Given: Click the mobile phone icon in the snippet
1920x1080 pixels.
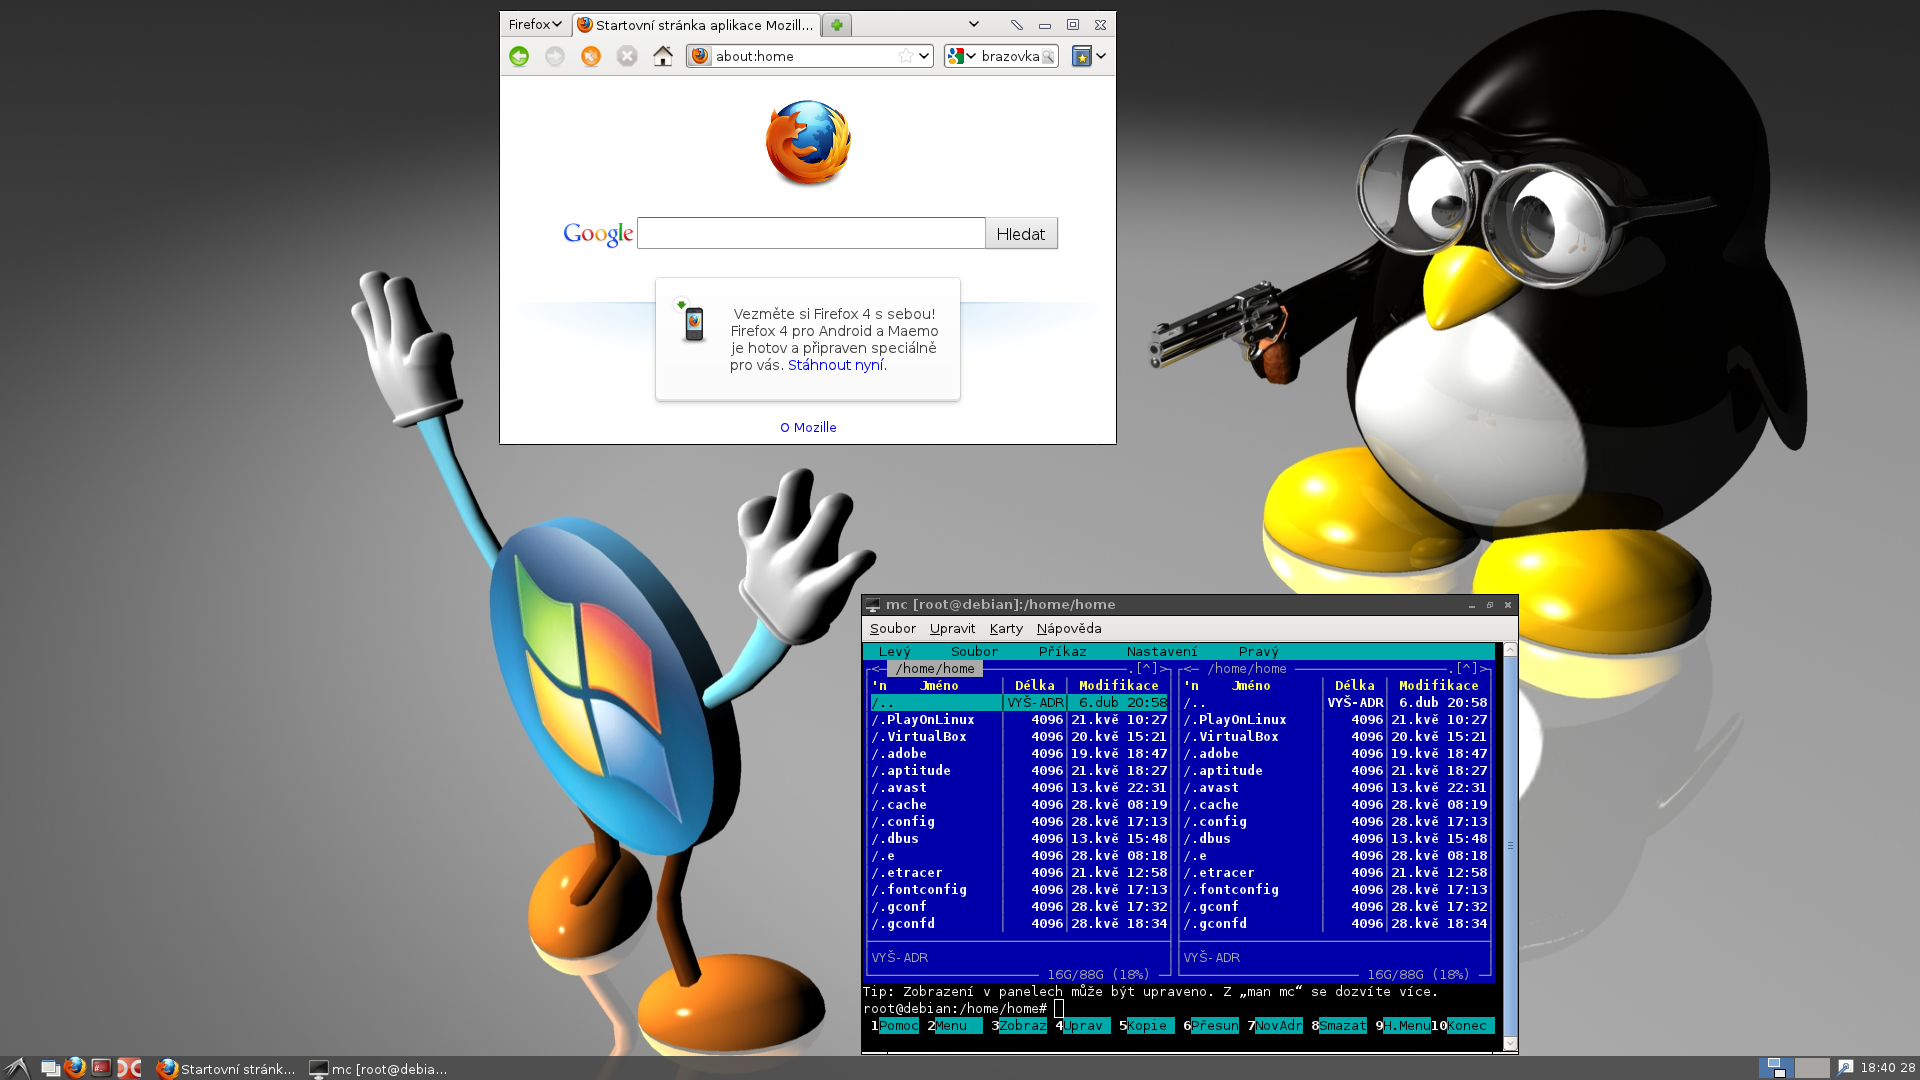Looking at the screenshot, I should [x=692, y=321].
